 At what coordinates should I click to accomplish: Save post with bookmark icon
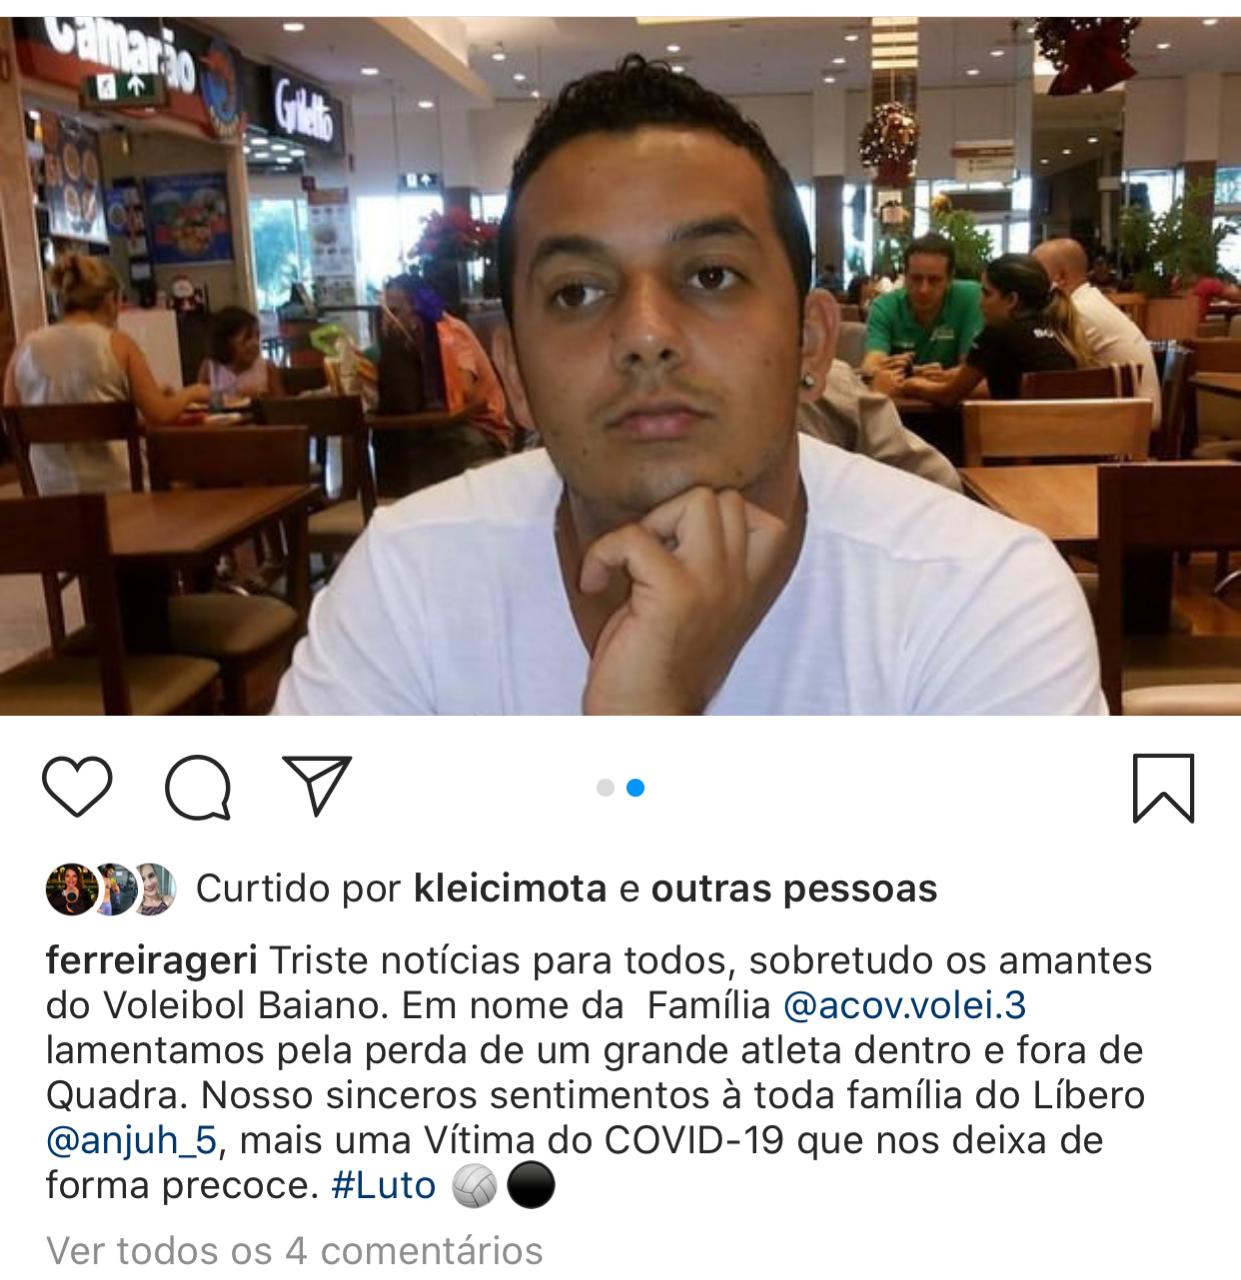coord(1163,787)
